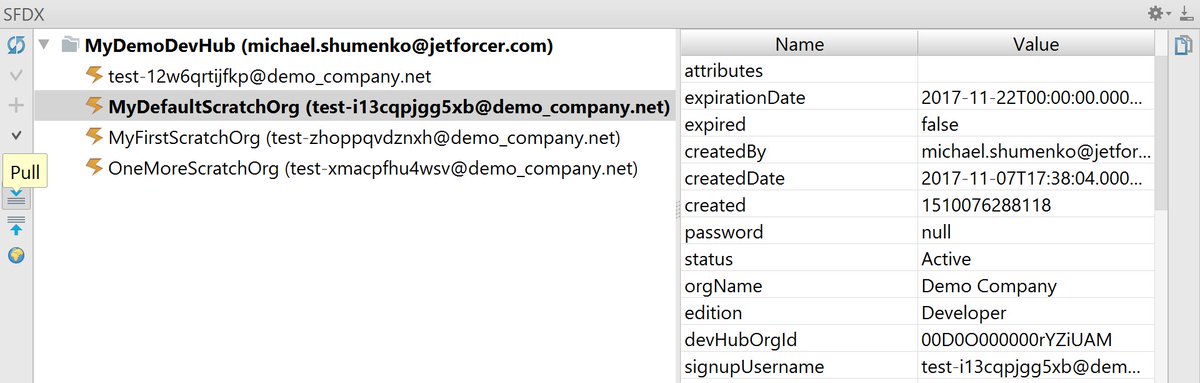1200x383 pixels.
Task: Click the pull source download icon
Action: coord(16,198)
